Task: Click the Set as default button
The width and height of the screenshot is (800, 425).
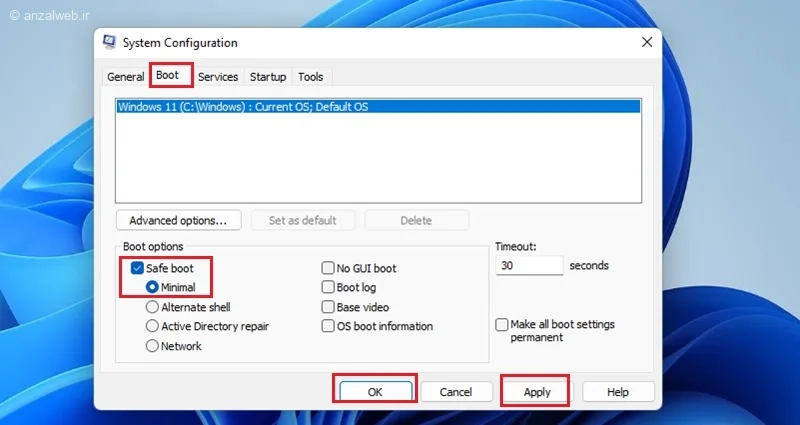Action: click(303, 220)
